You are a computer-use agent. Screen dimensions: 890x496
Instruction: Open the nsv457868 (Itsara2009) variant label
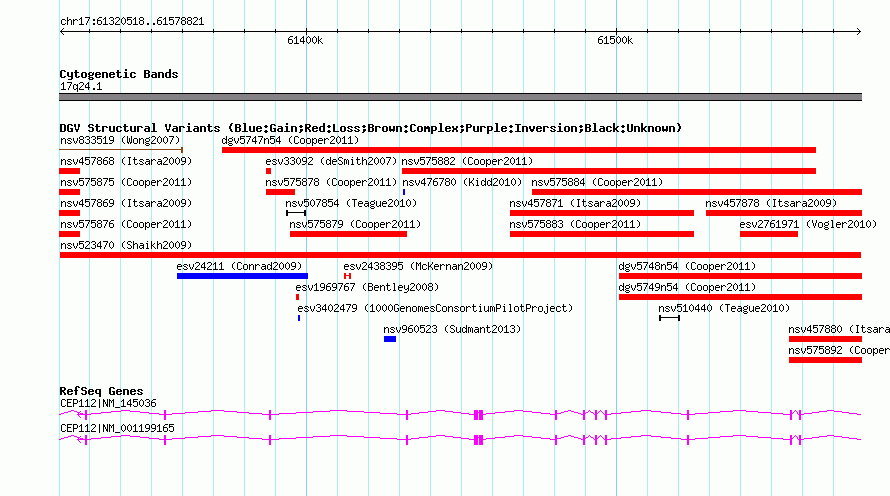click(126, 161)
